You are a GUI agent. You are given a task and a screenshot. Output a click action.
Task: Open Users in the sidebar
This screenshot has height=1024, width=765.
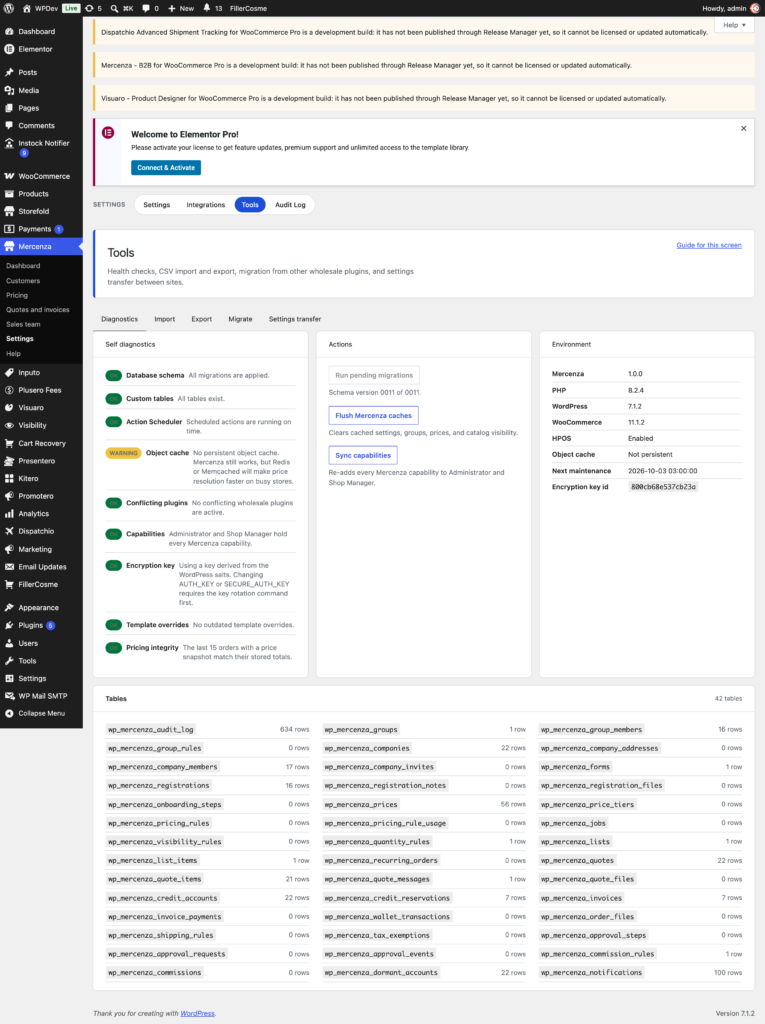[x=41, y=643]
